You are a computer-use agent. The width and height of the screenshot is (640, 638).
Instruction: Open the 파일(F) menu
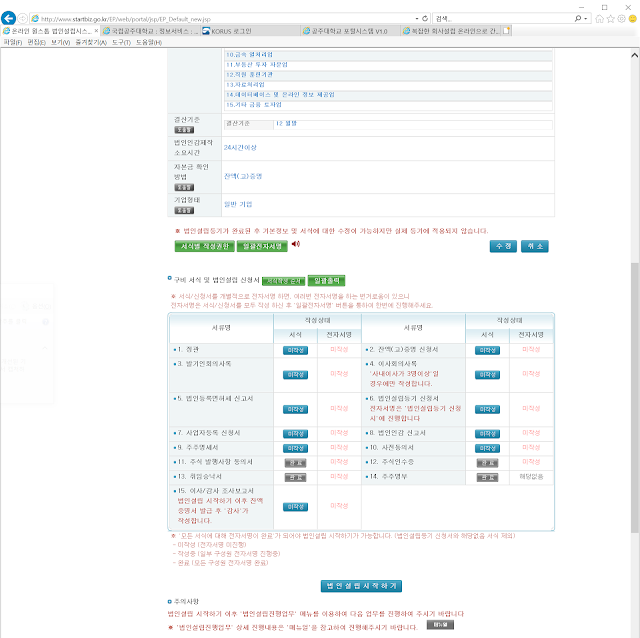pos(13,42)
